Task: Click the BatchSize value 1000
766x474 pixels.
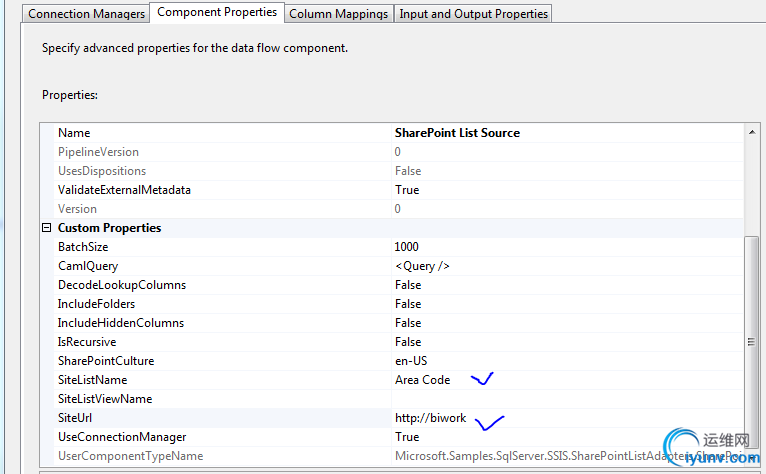Action: [x=406, y=247]
